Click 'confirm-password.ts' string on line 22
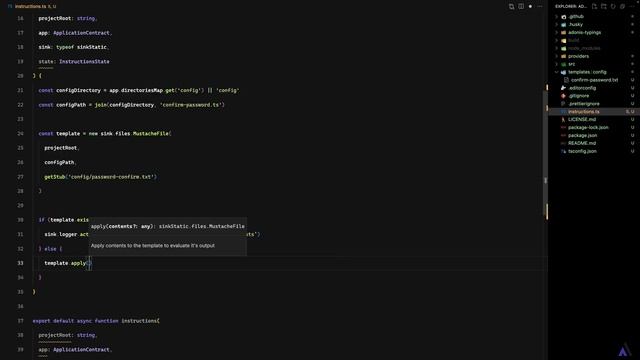The image size is (640, 360). coord(191,105)
